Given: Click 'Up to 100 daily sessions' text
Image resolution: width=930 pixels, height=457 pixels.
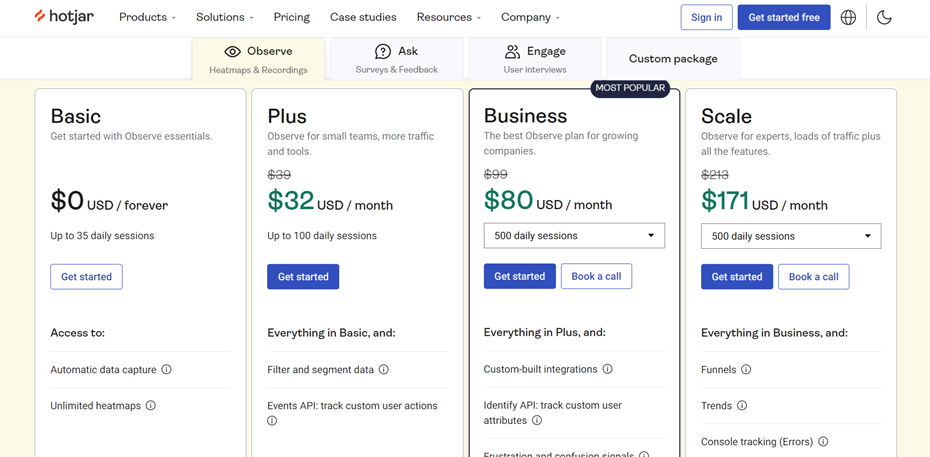Looking at the screenshot, I should pos(322,236).
